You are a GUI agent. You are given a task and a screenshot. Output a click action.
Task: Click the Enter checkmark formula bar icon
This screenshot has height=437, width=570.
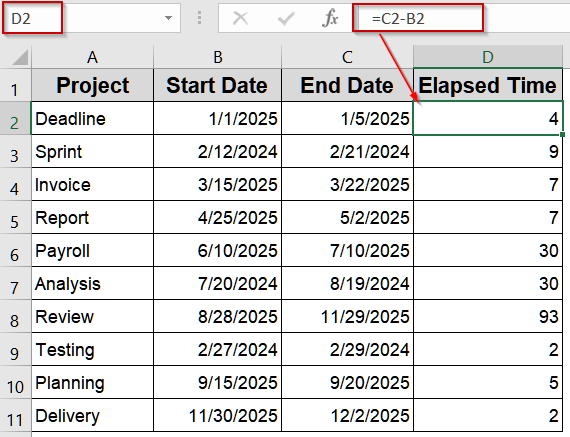(286, 18)
